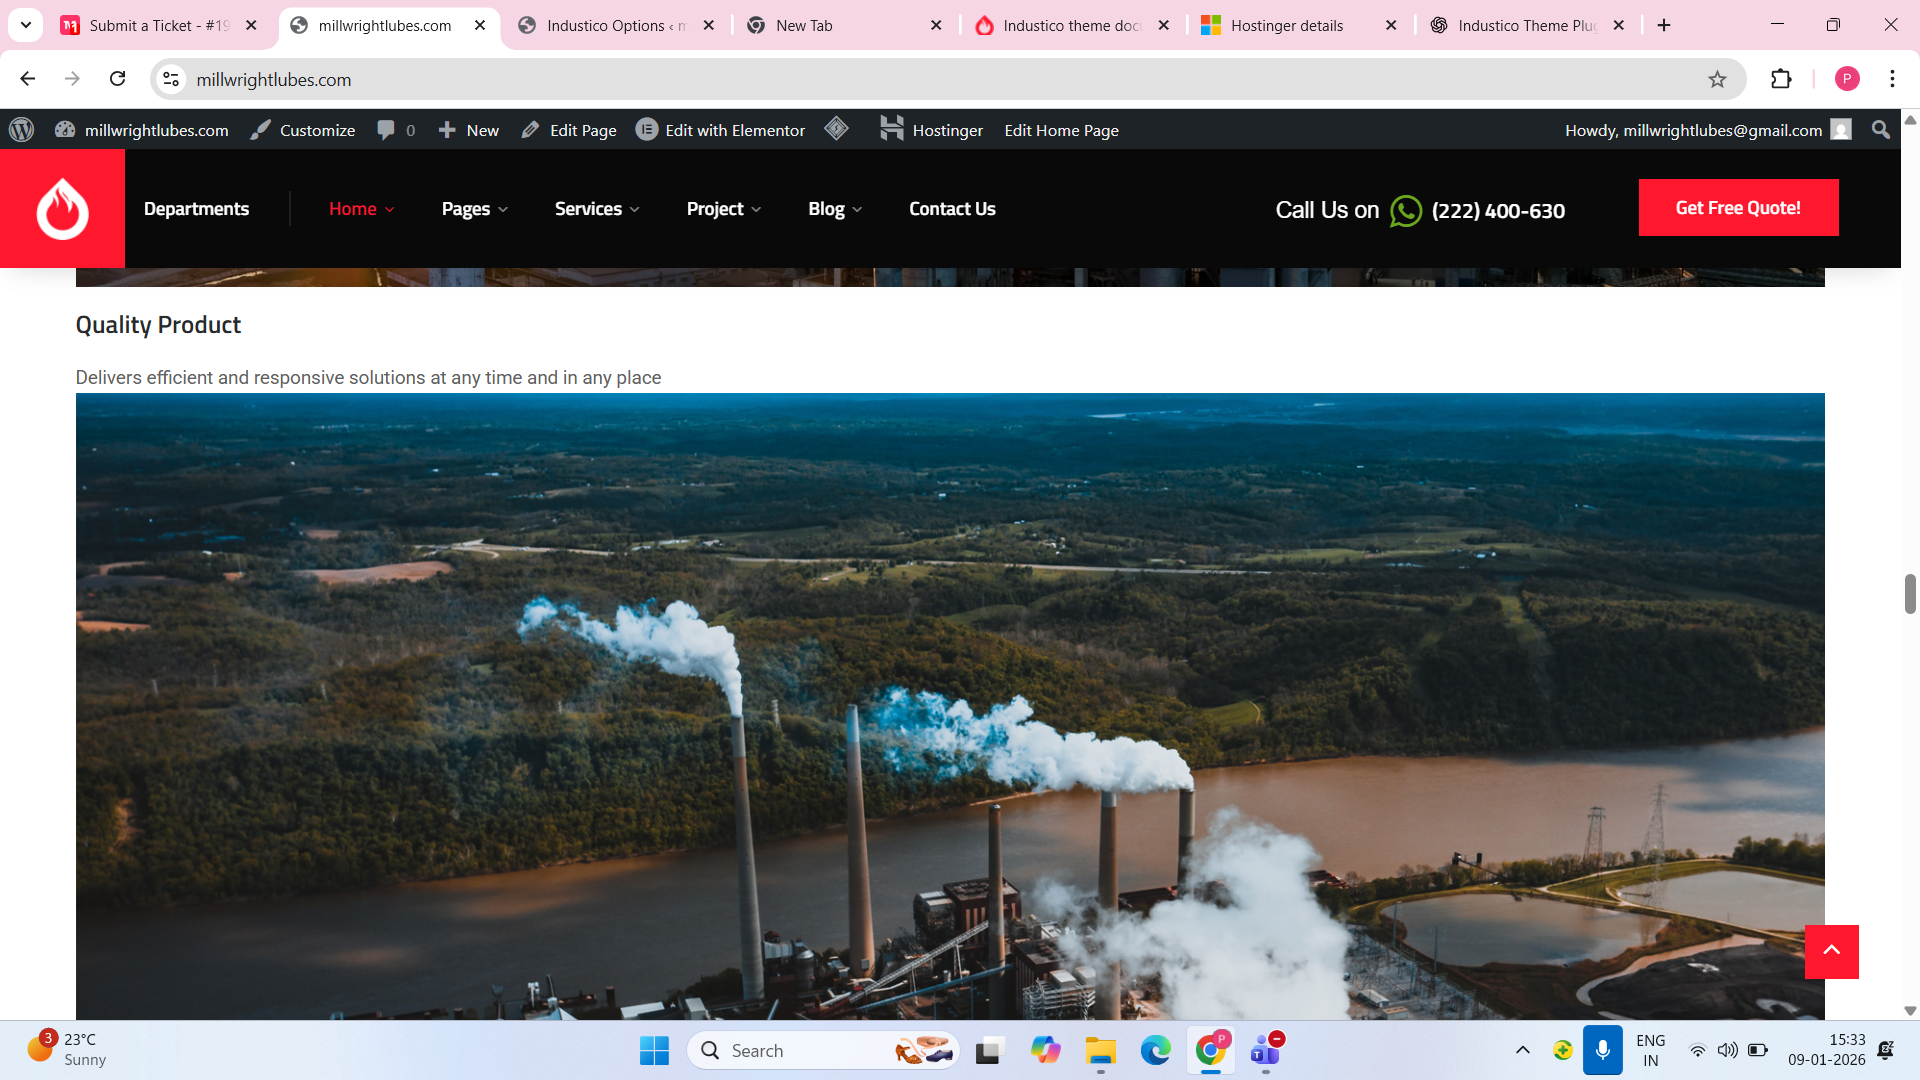Viewport: 1920px width, 1080px height.
Task: Click the WordPress logo in admin bar
Action: point(22,130)
